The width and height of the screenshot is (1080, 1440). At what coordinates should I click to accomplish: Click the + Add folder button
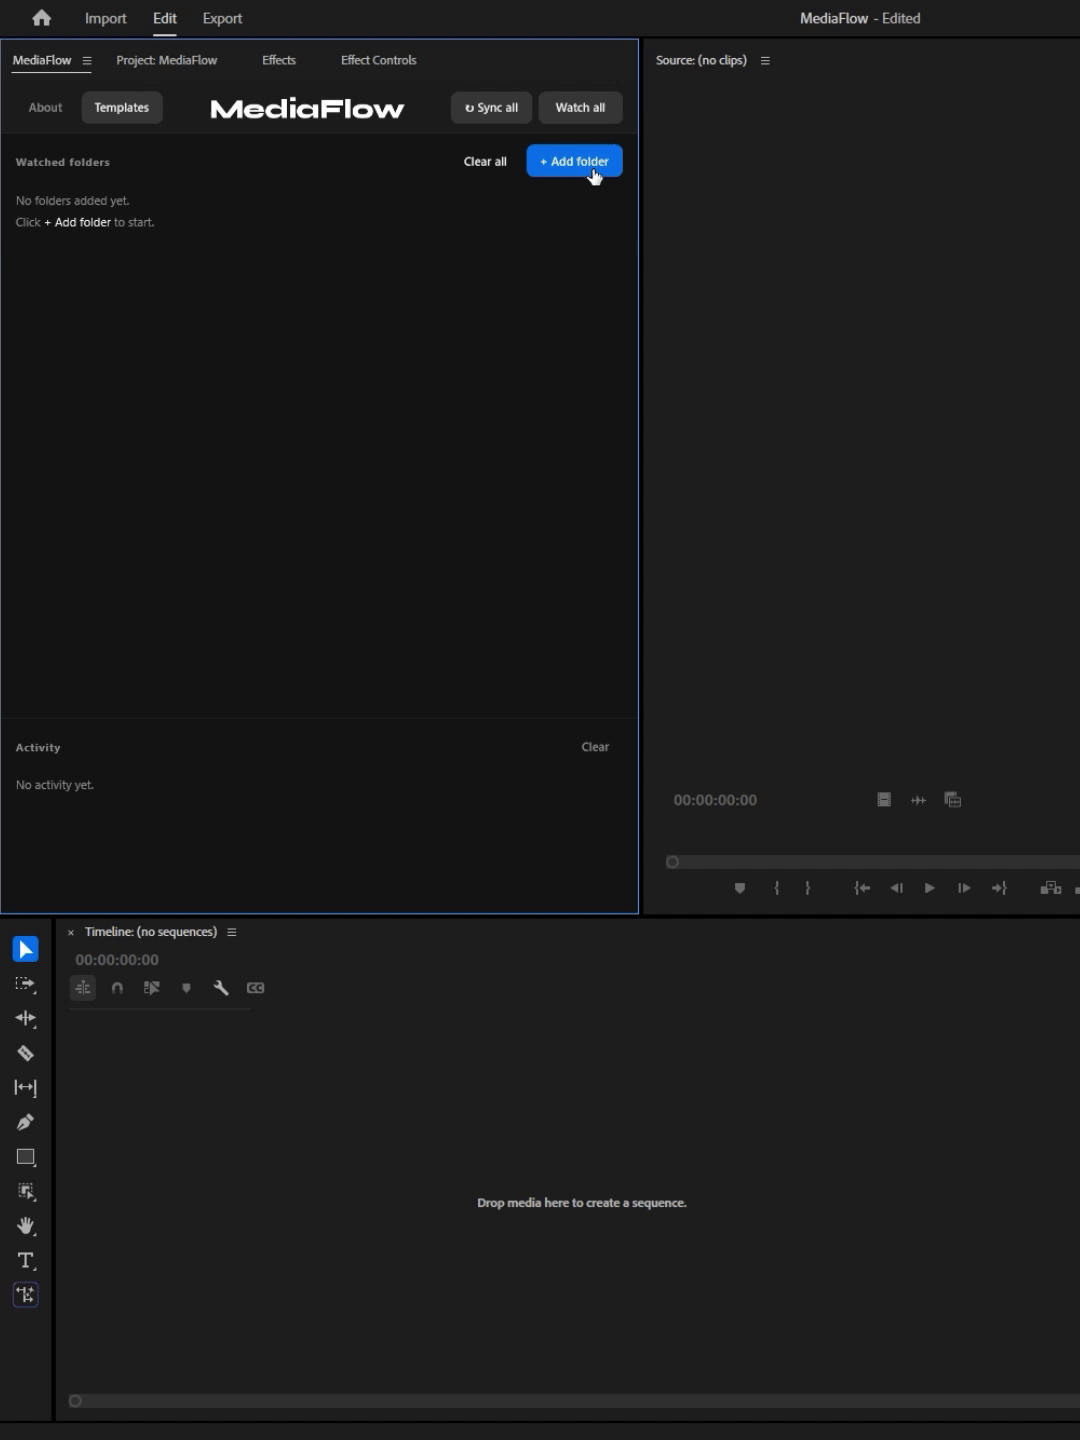click(x=574, y=161)
